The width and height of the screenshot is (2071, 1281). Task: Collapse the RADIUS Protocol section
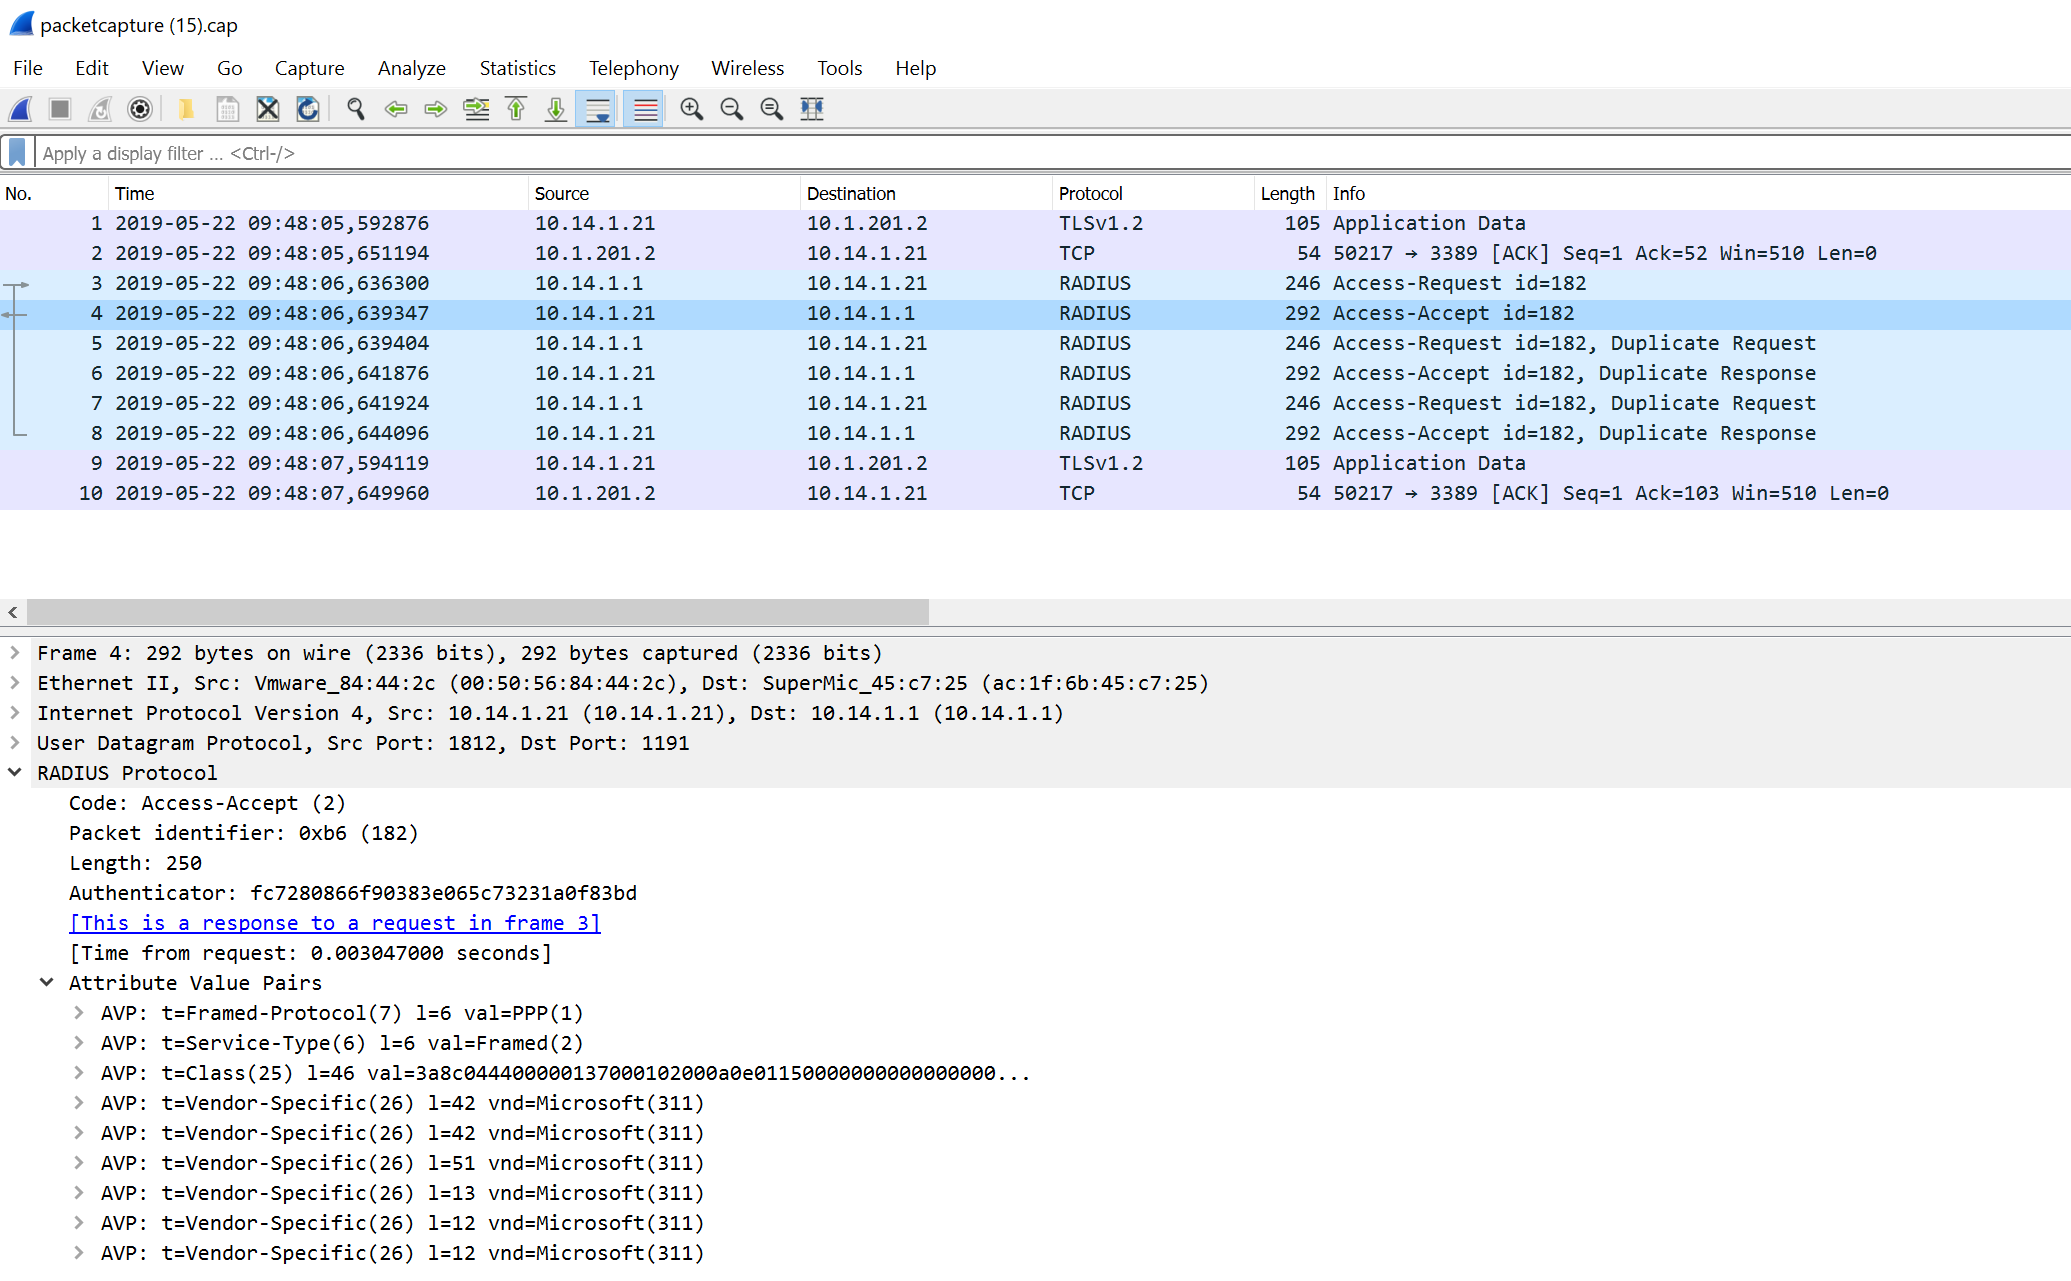click(15, 773)
